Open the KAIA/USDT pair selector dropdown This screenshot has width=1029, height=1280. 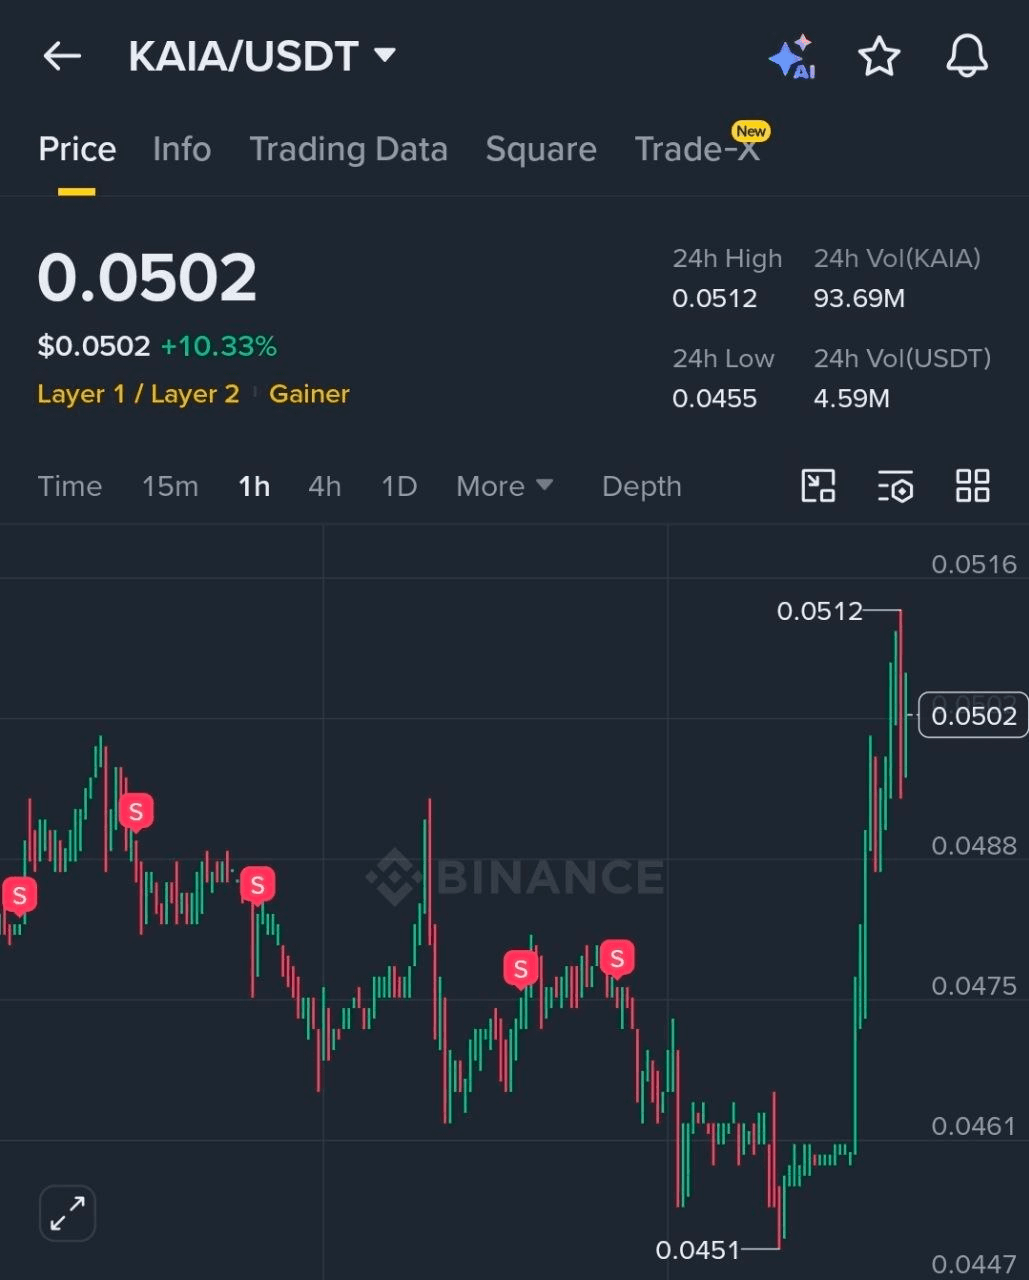click(x=262, y=56)
